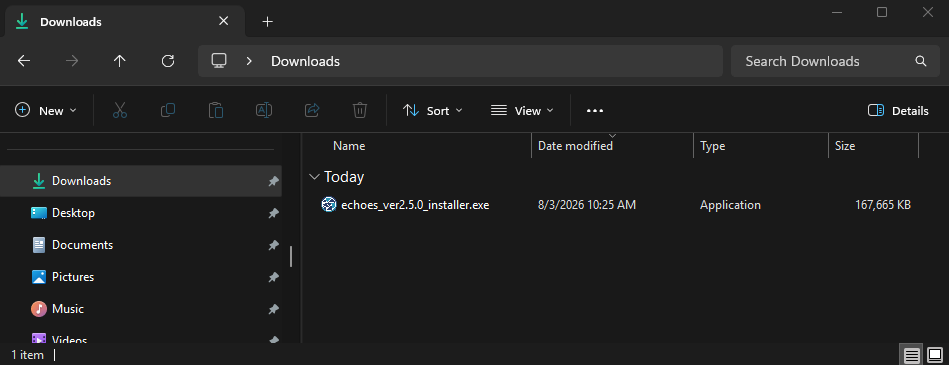
Task: Select Documents in the navigation pane
Action: point(140,245)
